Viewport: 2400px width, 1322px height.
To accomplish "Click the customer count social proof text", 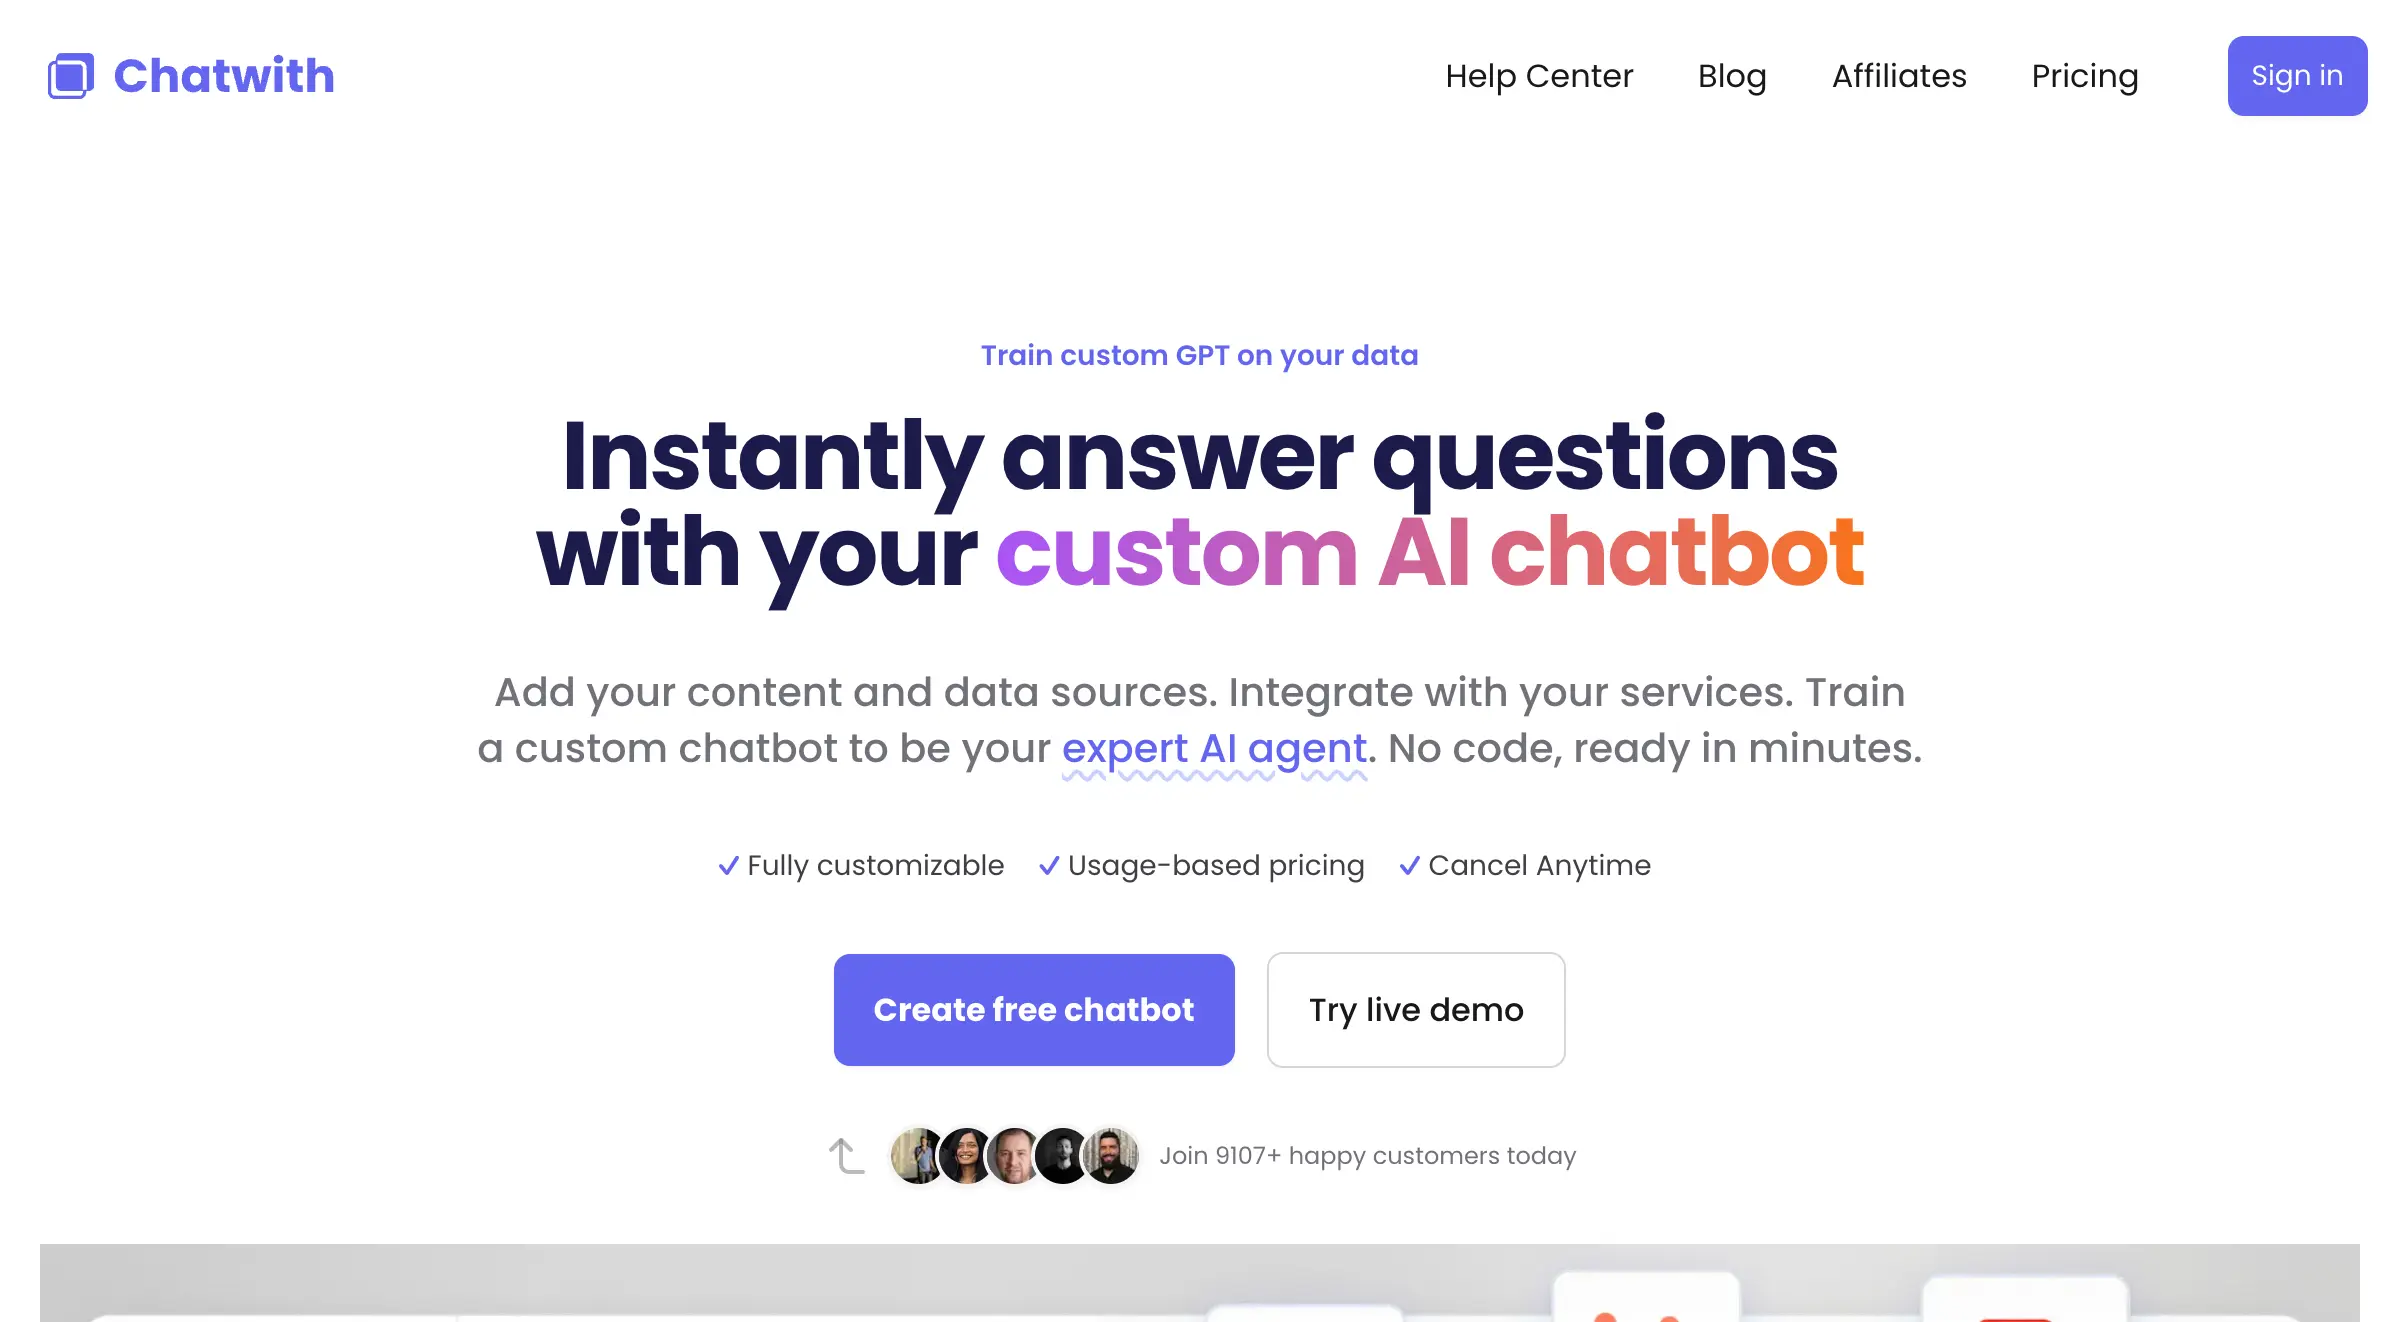I will click(x=1367, y=1156).
